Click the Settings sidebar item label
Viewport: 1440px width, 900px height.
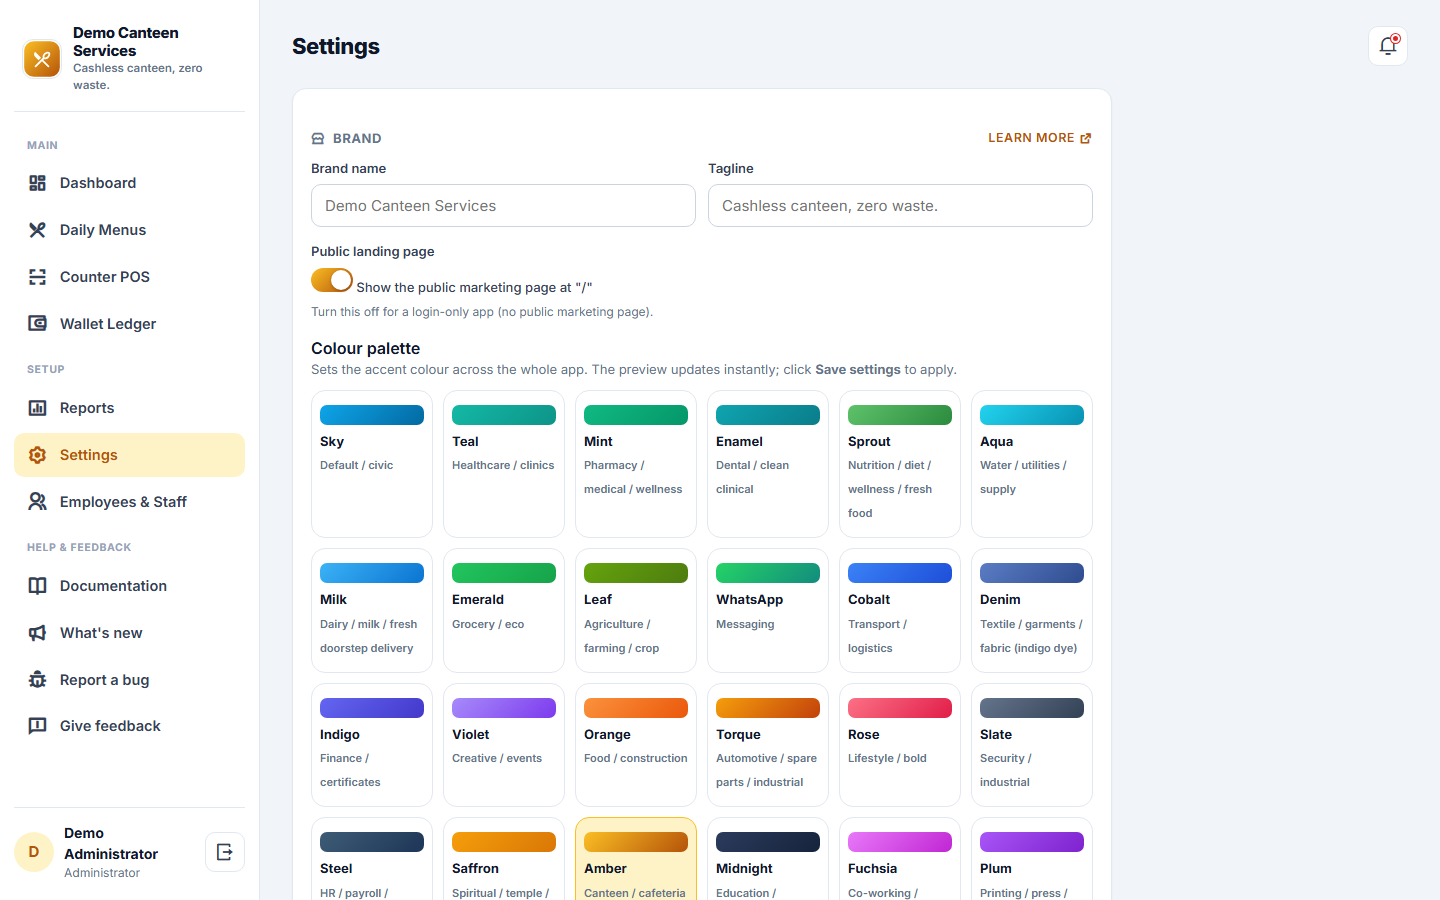(x=89, y=455)
